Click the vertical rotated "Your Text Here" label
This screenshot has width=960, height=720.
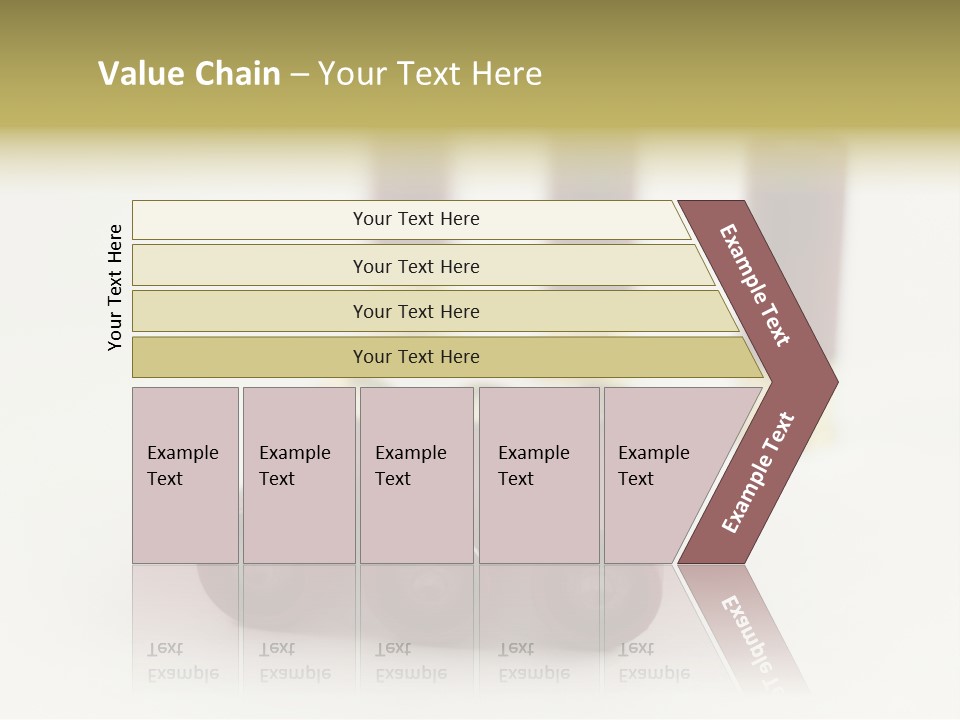115,287
